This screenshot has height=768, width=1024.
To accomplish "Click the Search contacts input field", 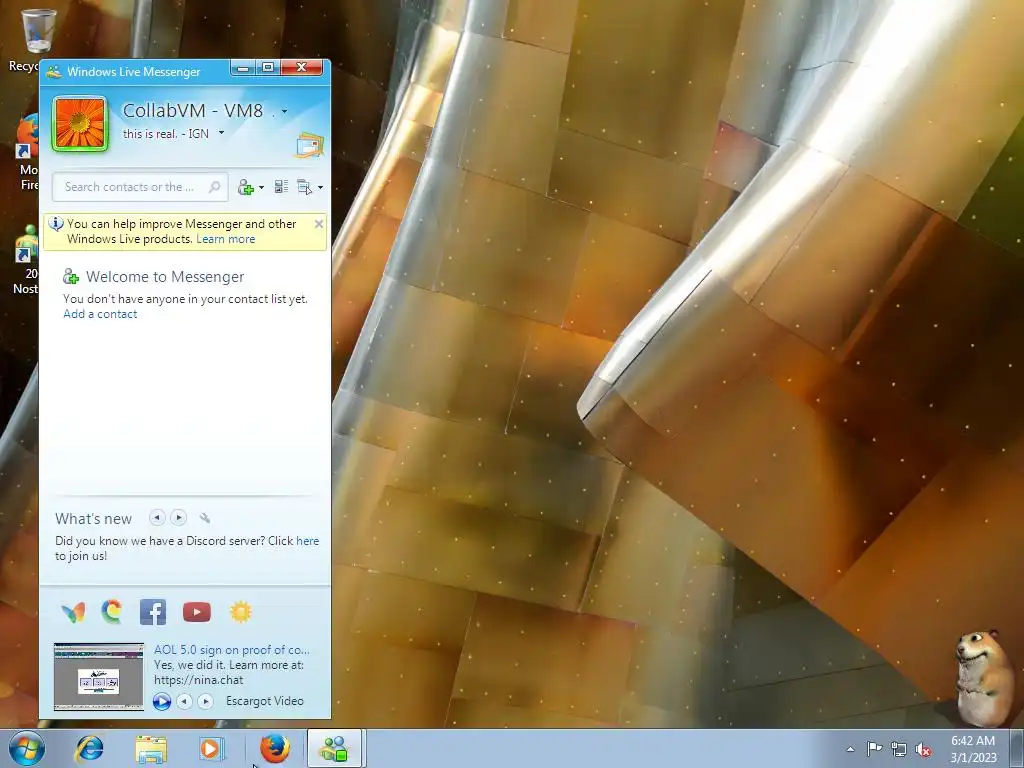I will 140,187.
